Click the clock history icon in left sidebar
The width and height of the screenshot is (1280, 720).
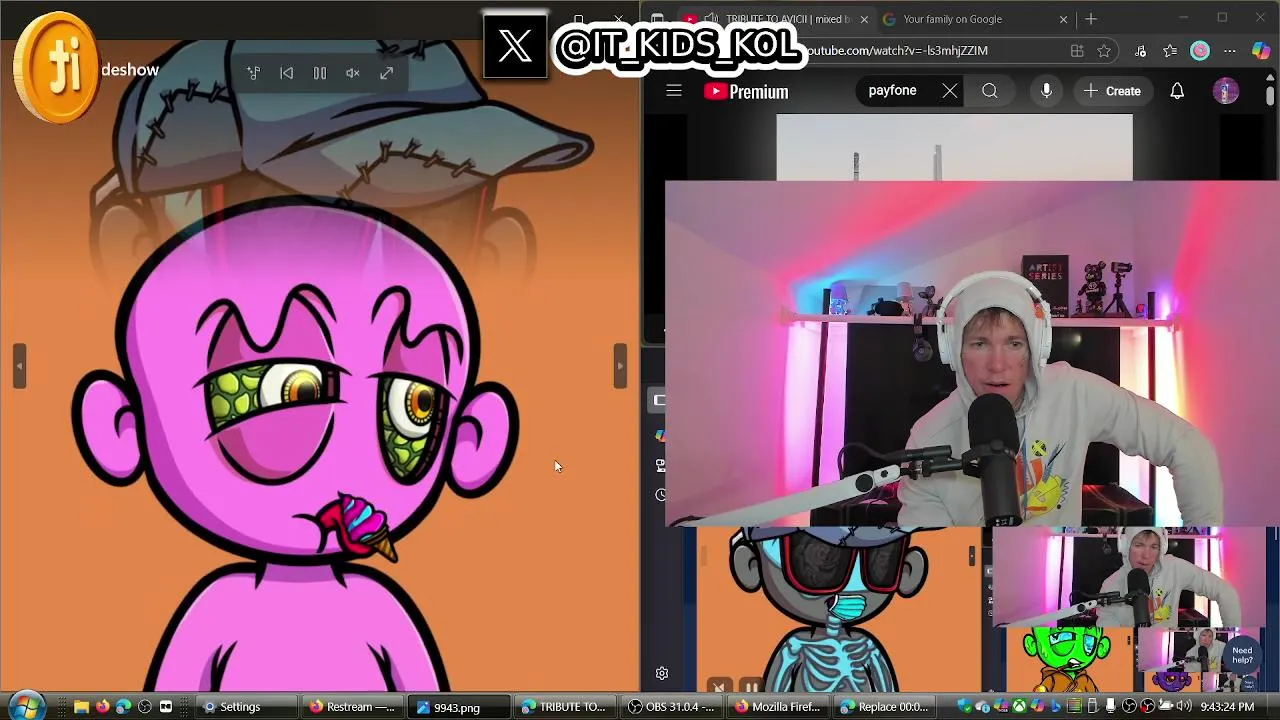click(660, 495)
